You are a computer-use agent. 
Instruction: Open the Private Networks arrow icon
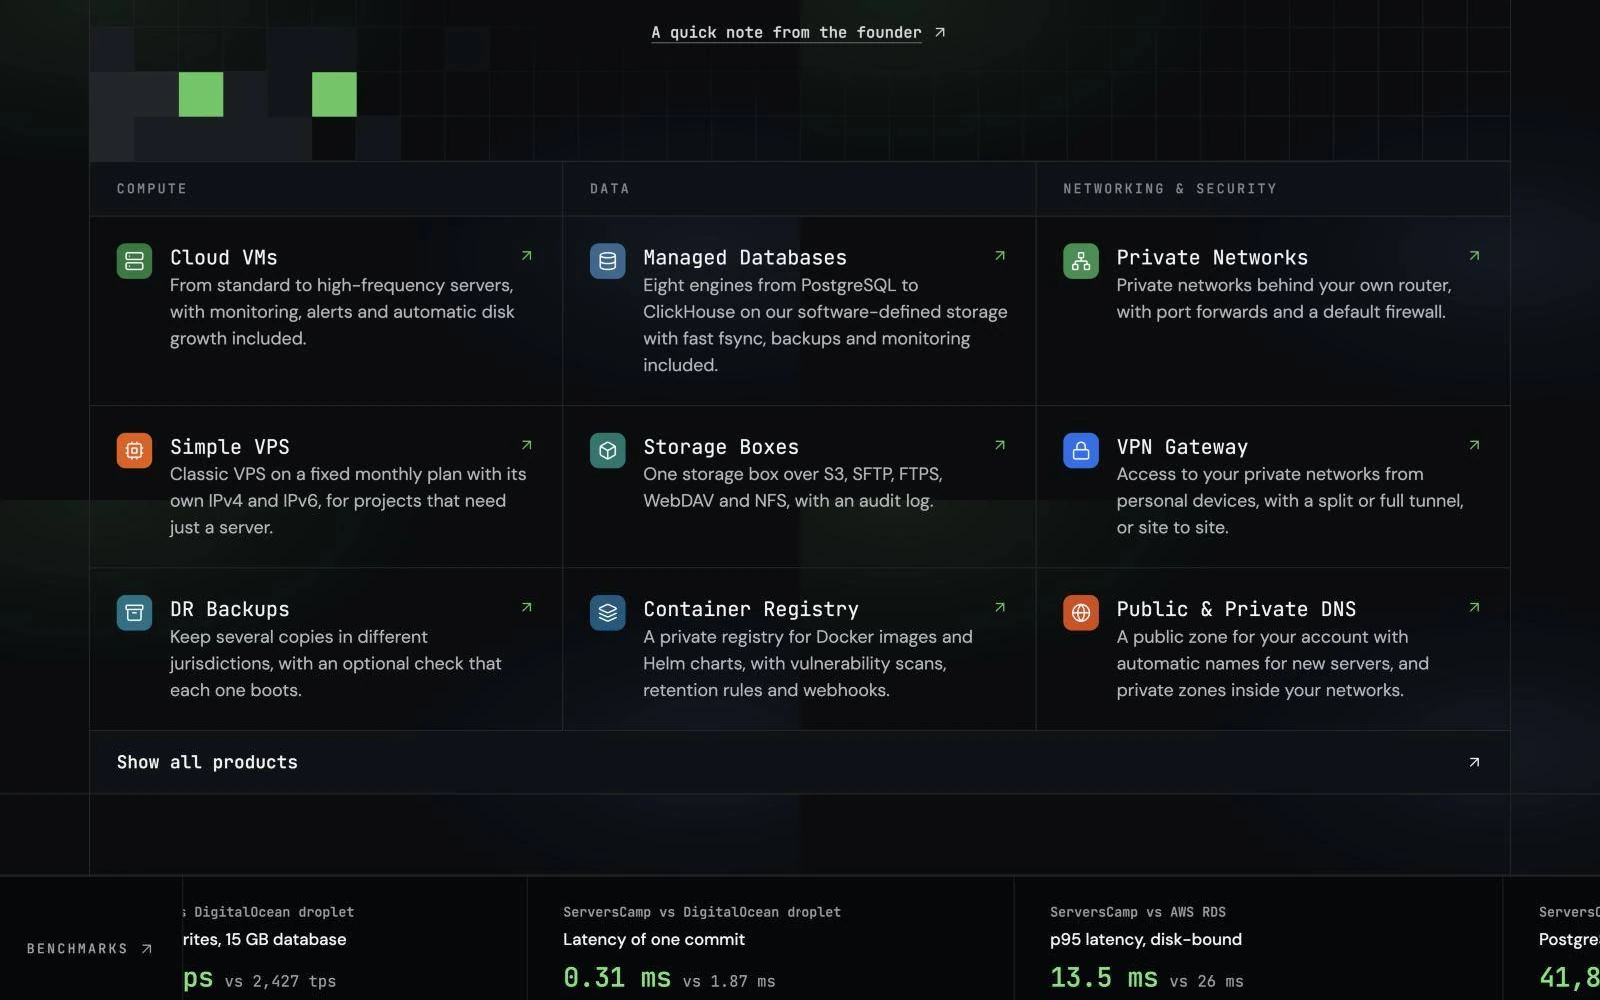coord(1474,256)
